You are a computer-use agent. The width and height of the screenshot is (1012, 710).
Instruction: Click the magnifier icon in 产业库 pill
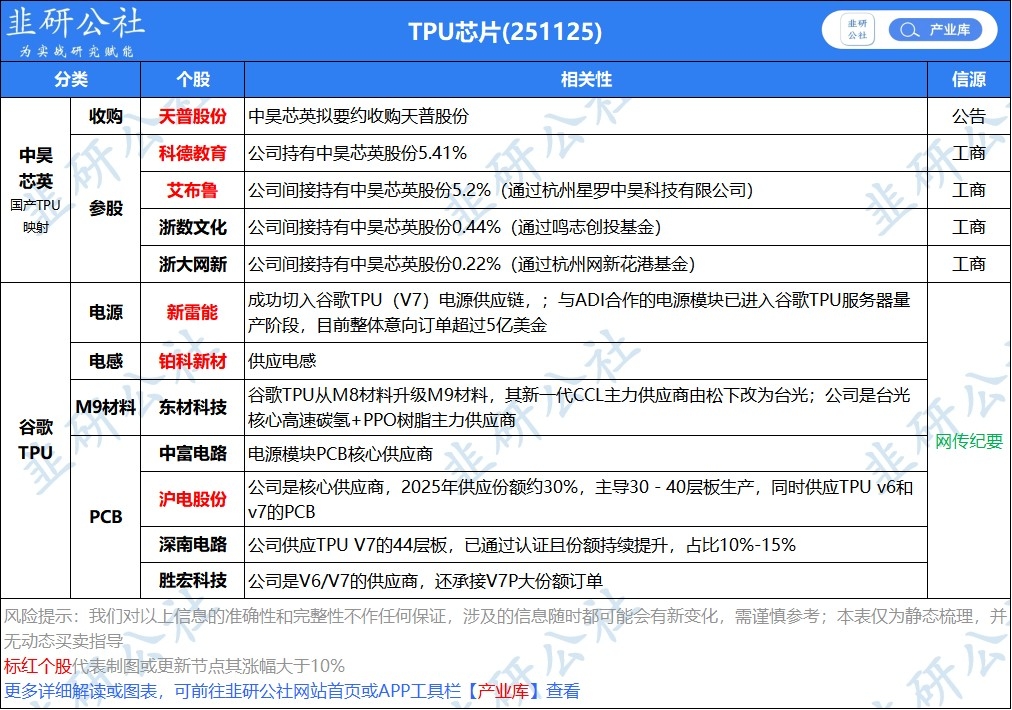coord(909,30)
